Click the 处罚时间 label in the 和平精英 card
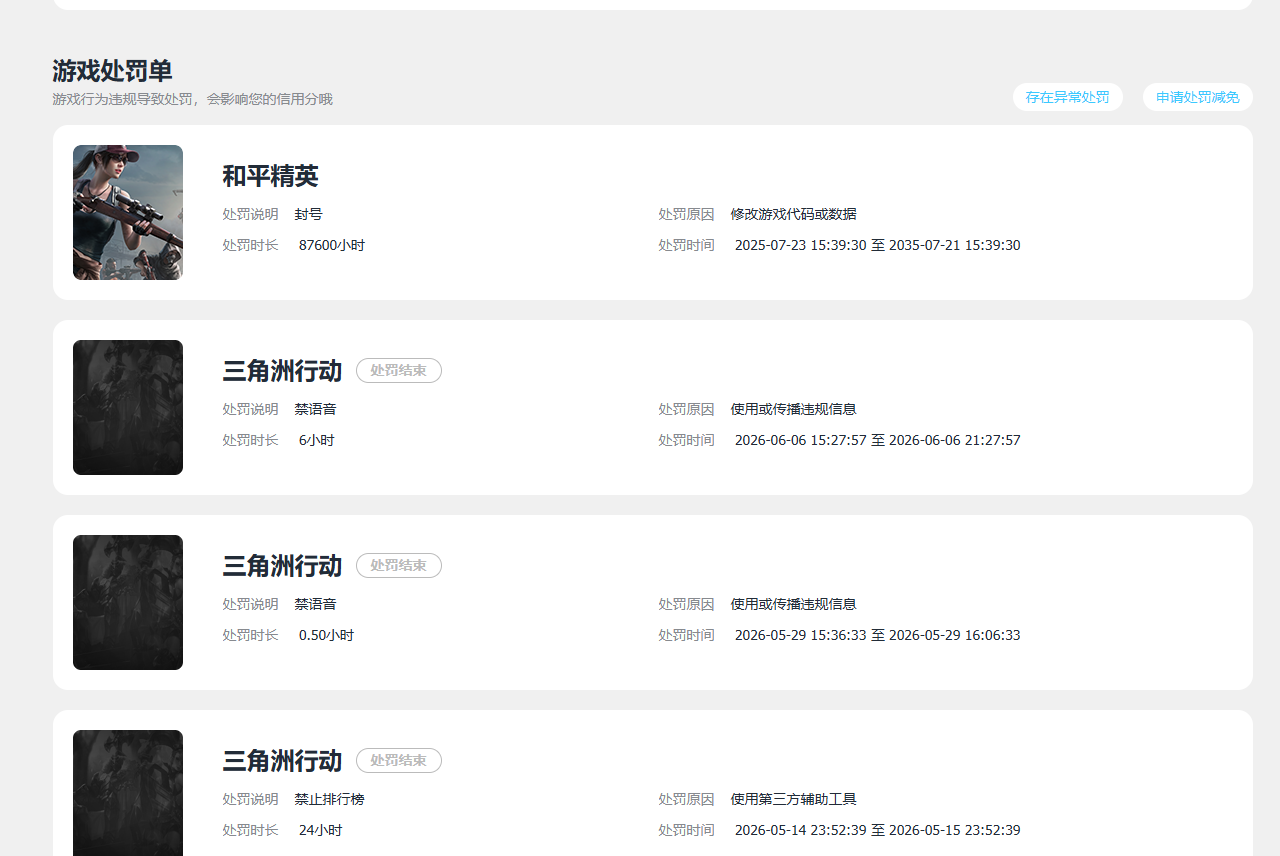The height and width of the screenshot is (856, 1280). 686,245
